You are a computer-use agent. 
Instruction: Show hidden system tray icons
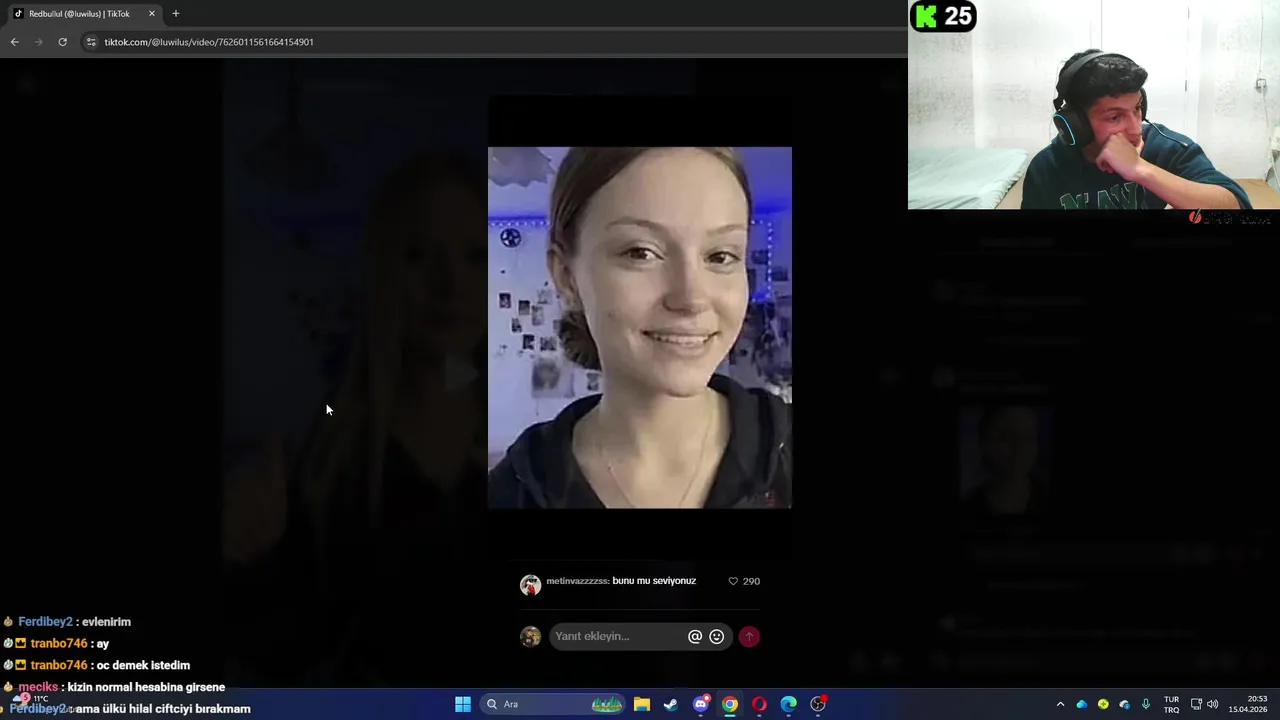tap(1060, 704)
